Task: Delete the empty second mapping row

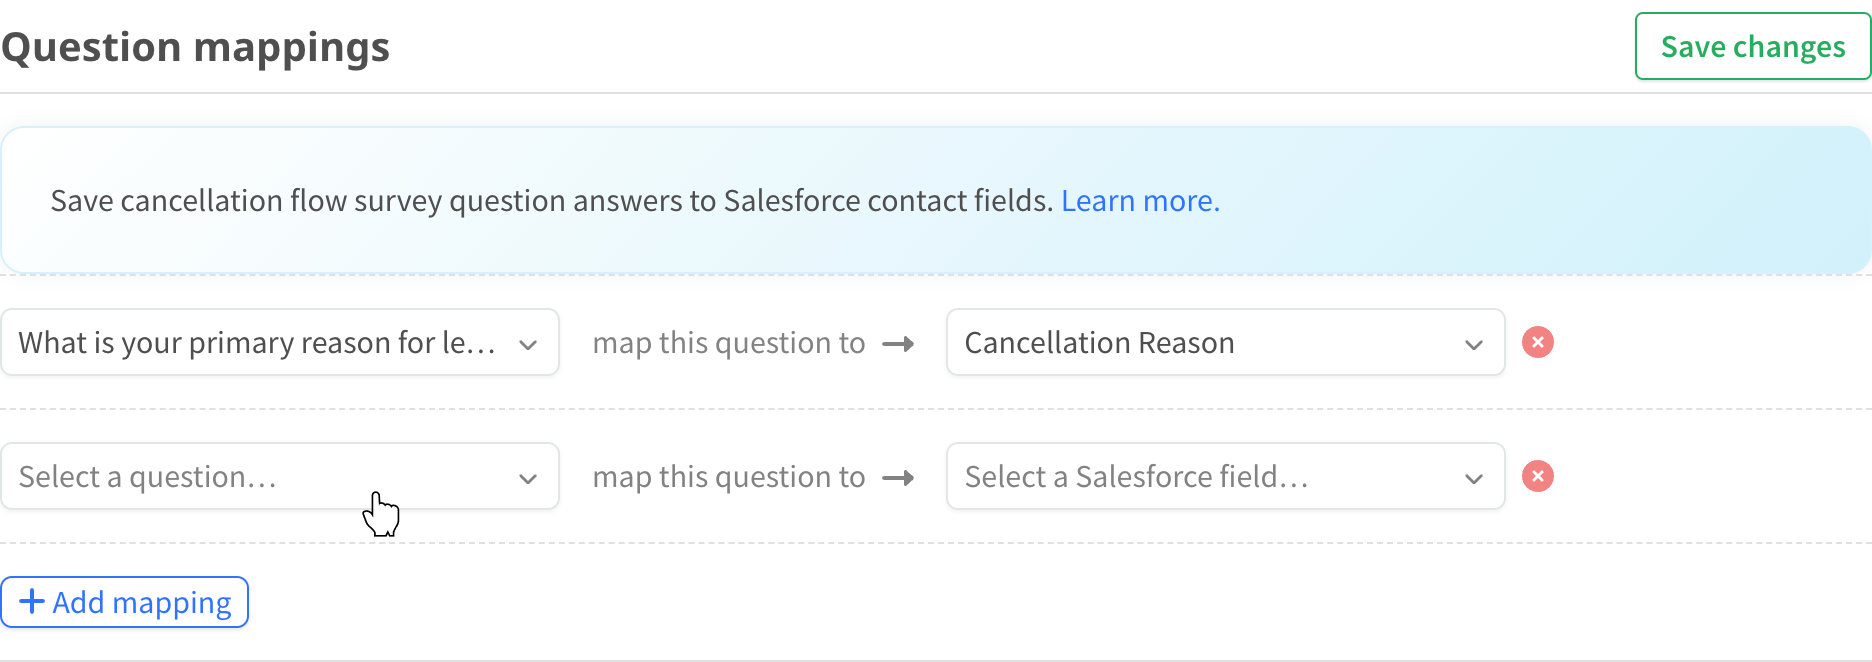Action: tap(1538, 476)
